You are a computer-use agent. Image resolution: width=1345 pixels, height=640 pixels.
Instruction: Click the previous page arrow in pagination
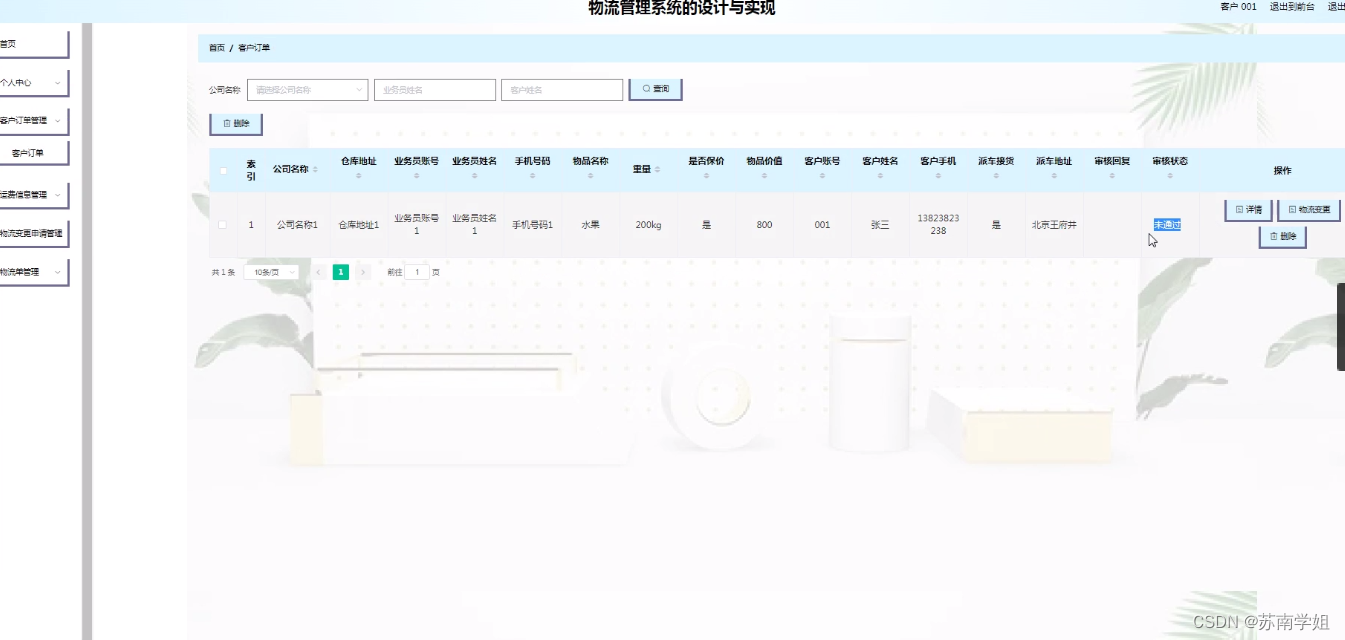318,271
